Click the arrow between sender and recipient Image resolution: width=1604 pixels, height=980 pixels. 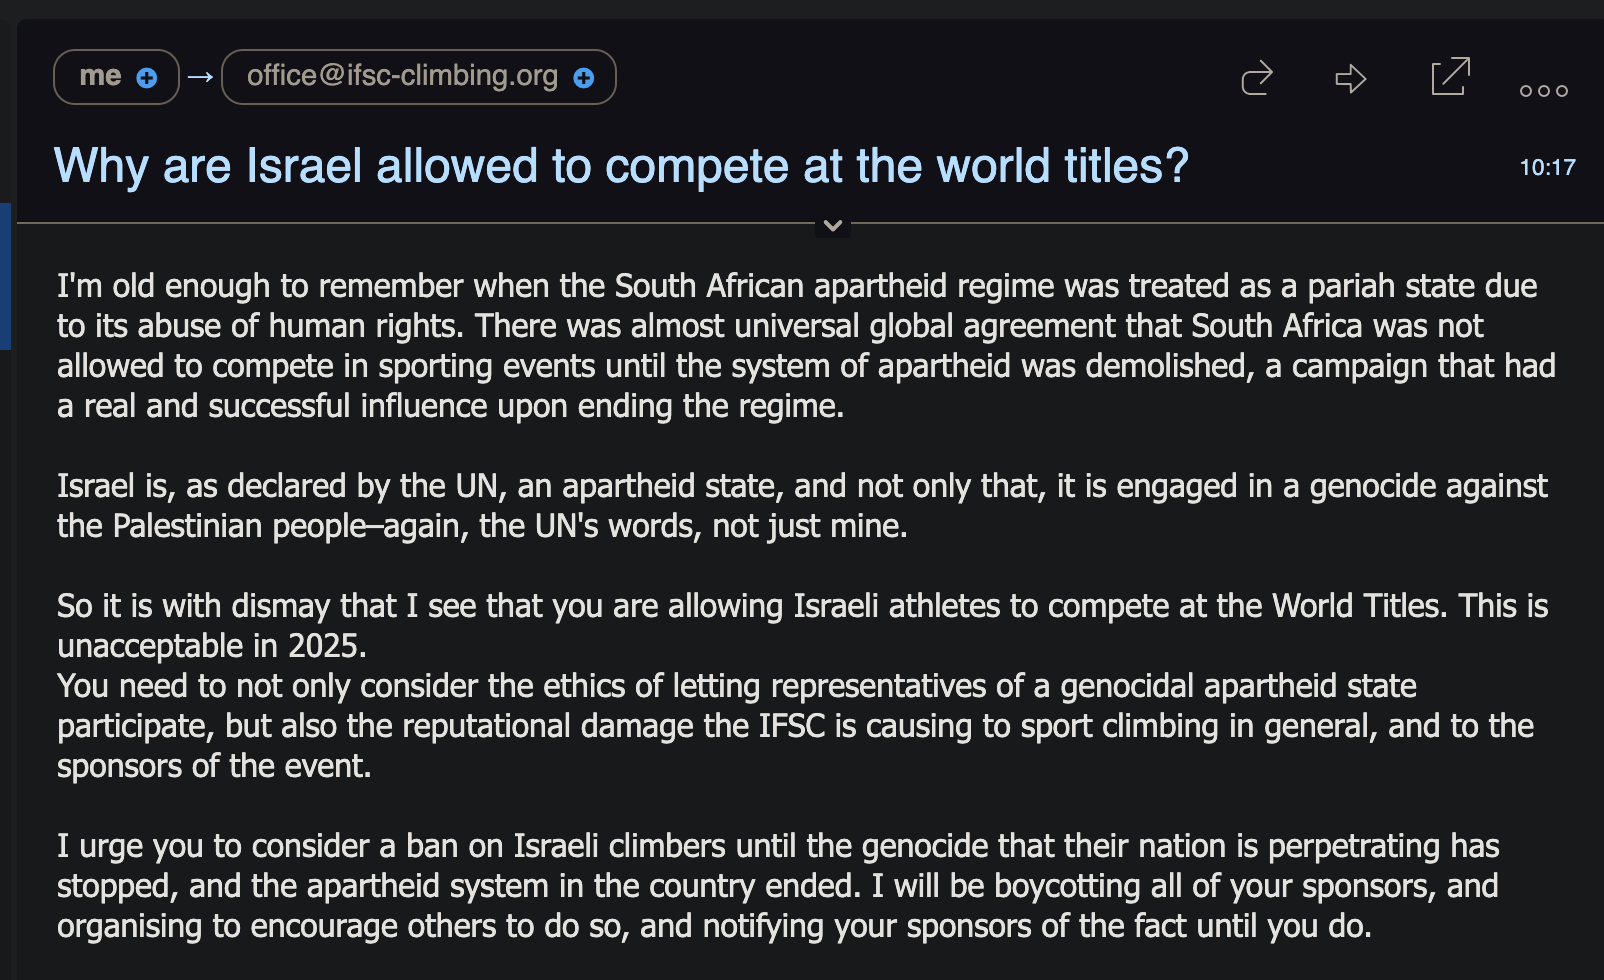point(201,77)
